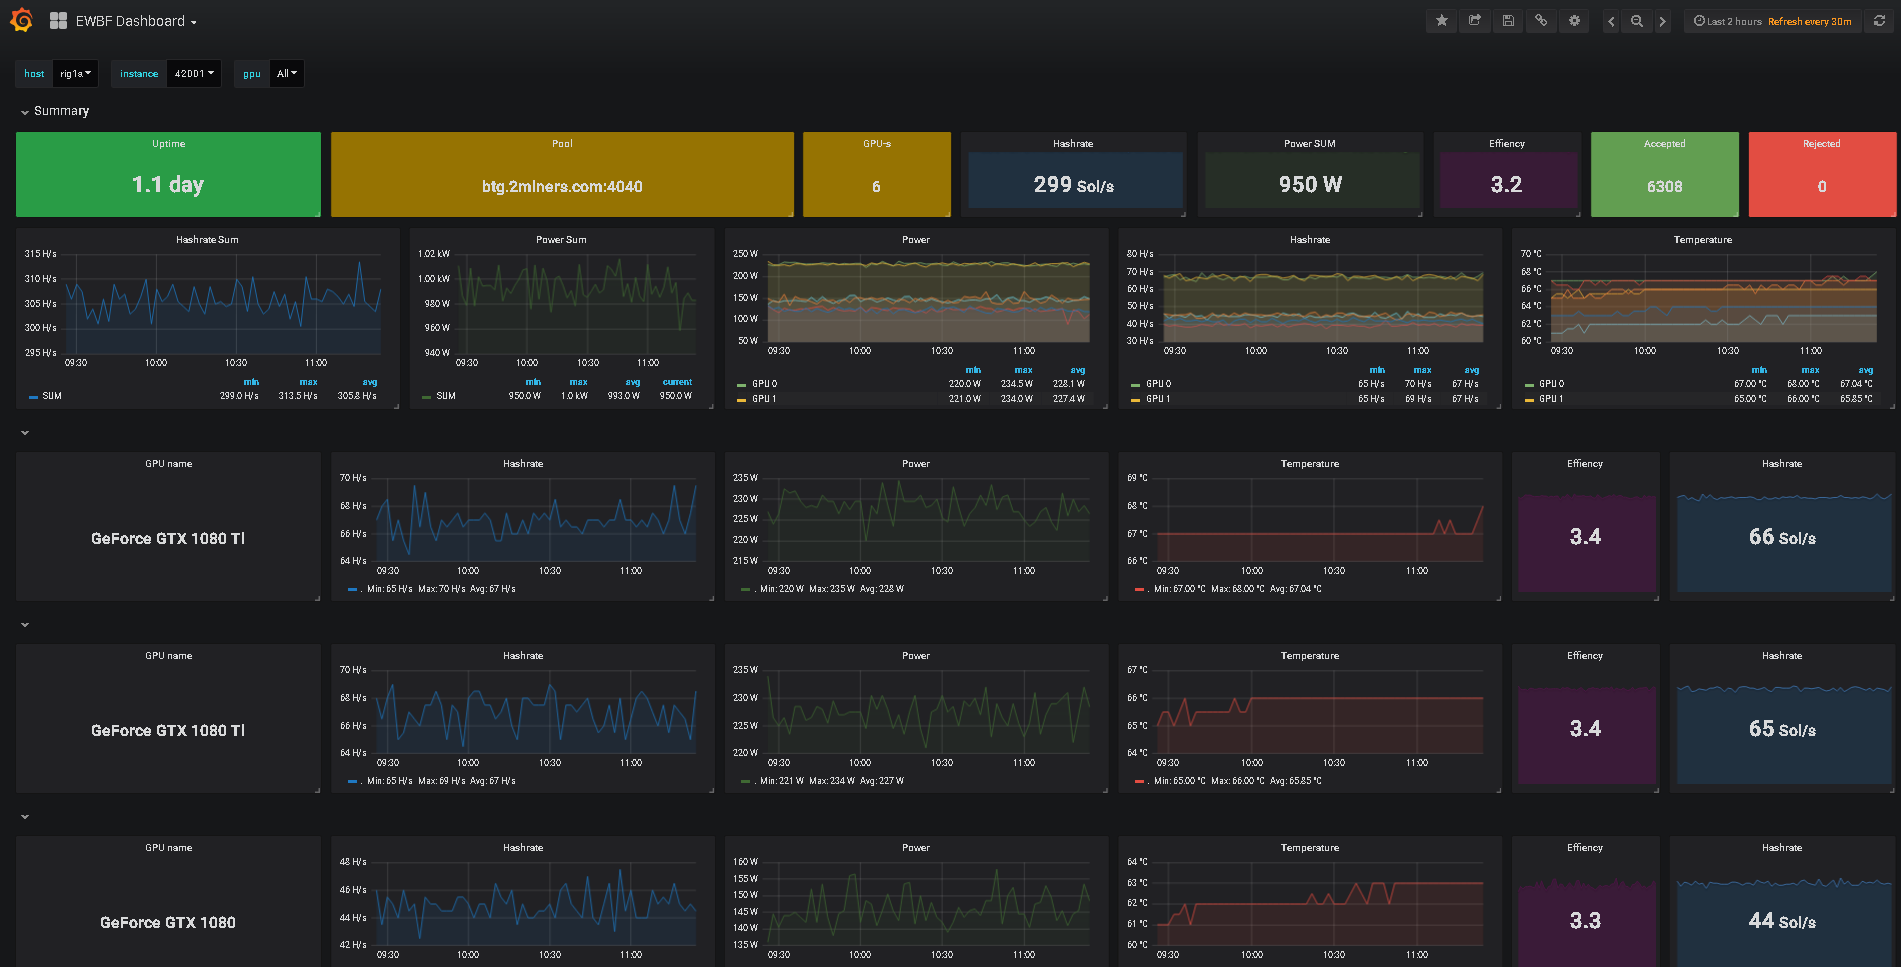The image size is (1901, 967).
Task: Toggle SUM series label in Power Sum legend
Action: click(x=446, y=396)
